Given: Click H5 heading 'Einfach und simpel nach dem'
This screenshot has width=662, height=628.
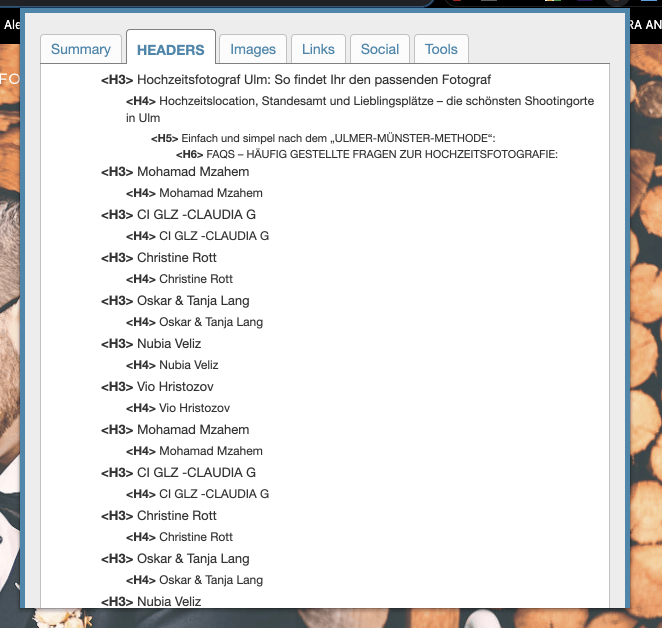Looking at the screenshot, I should (323, 139).
